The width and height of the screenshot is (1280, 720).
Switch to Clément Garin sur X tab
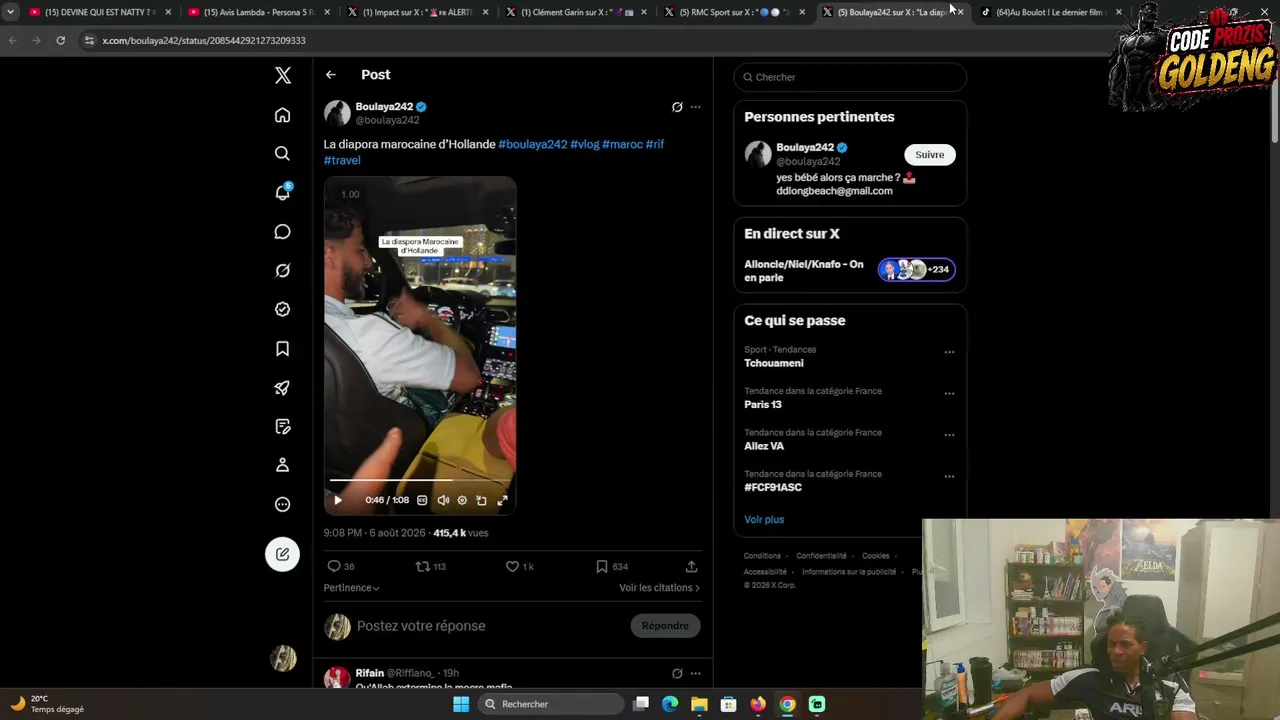click(x=575, y=12)
